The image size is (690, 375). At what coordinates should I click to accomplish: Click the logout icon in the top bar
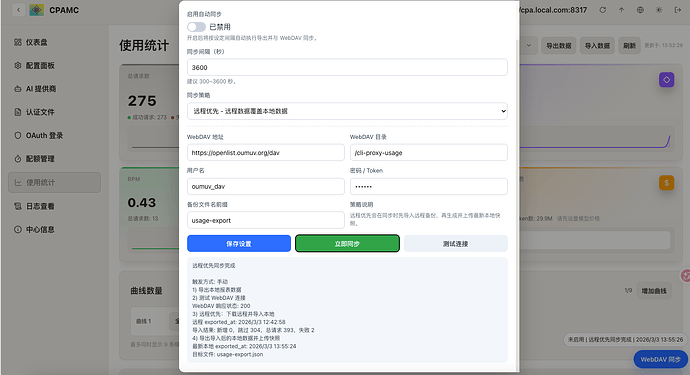[678, 10]
